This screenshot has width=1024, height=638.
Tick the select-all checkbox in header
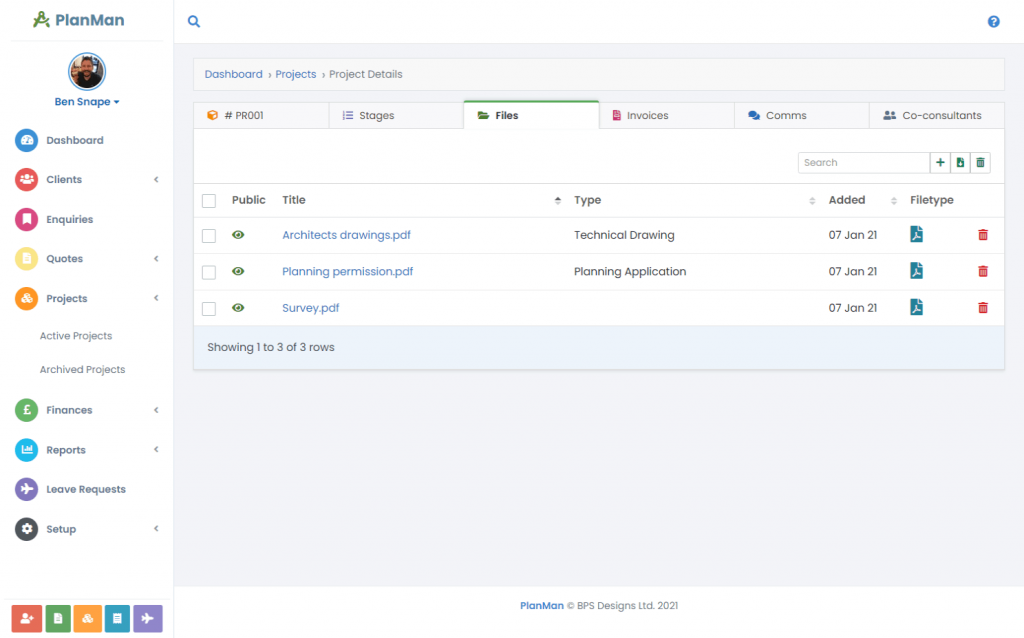pyautogui.click(x=209, y=200)
